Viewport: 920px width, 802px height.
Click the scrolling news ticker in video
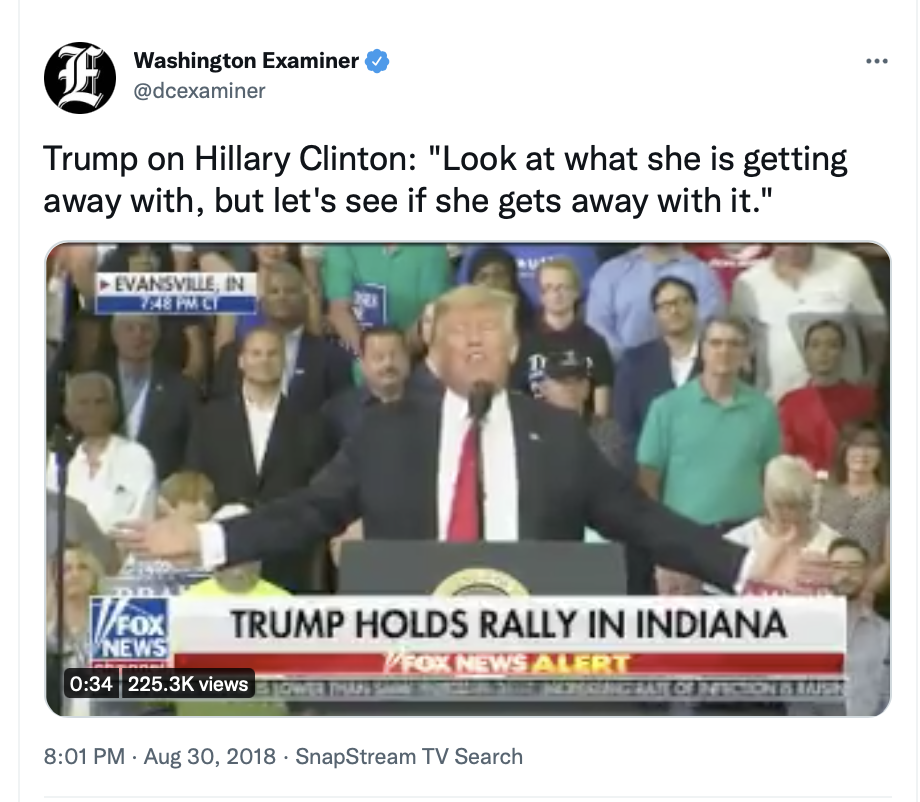tap(550, 686)
